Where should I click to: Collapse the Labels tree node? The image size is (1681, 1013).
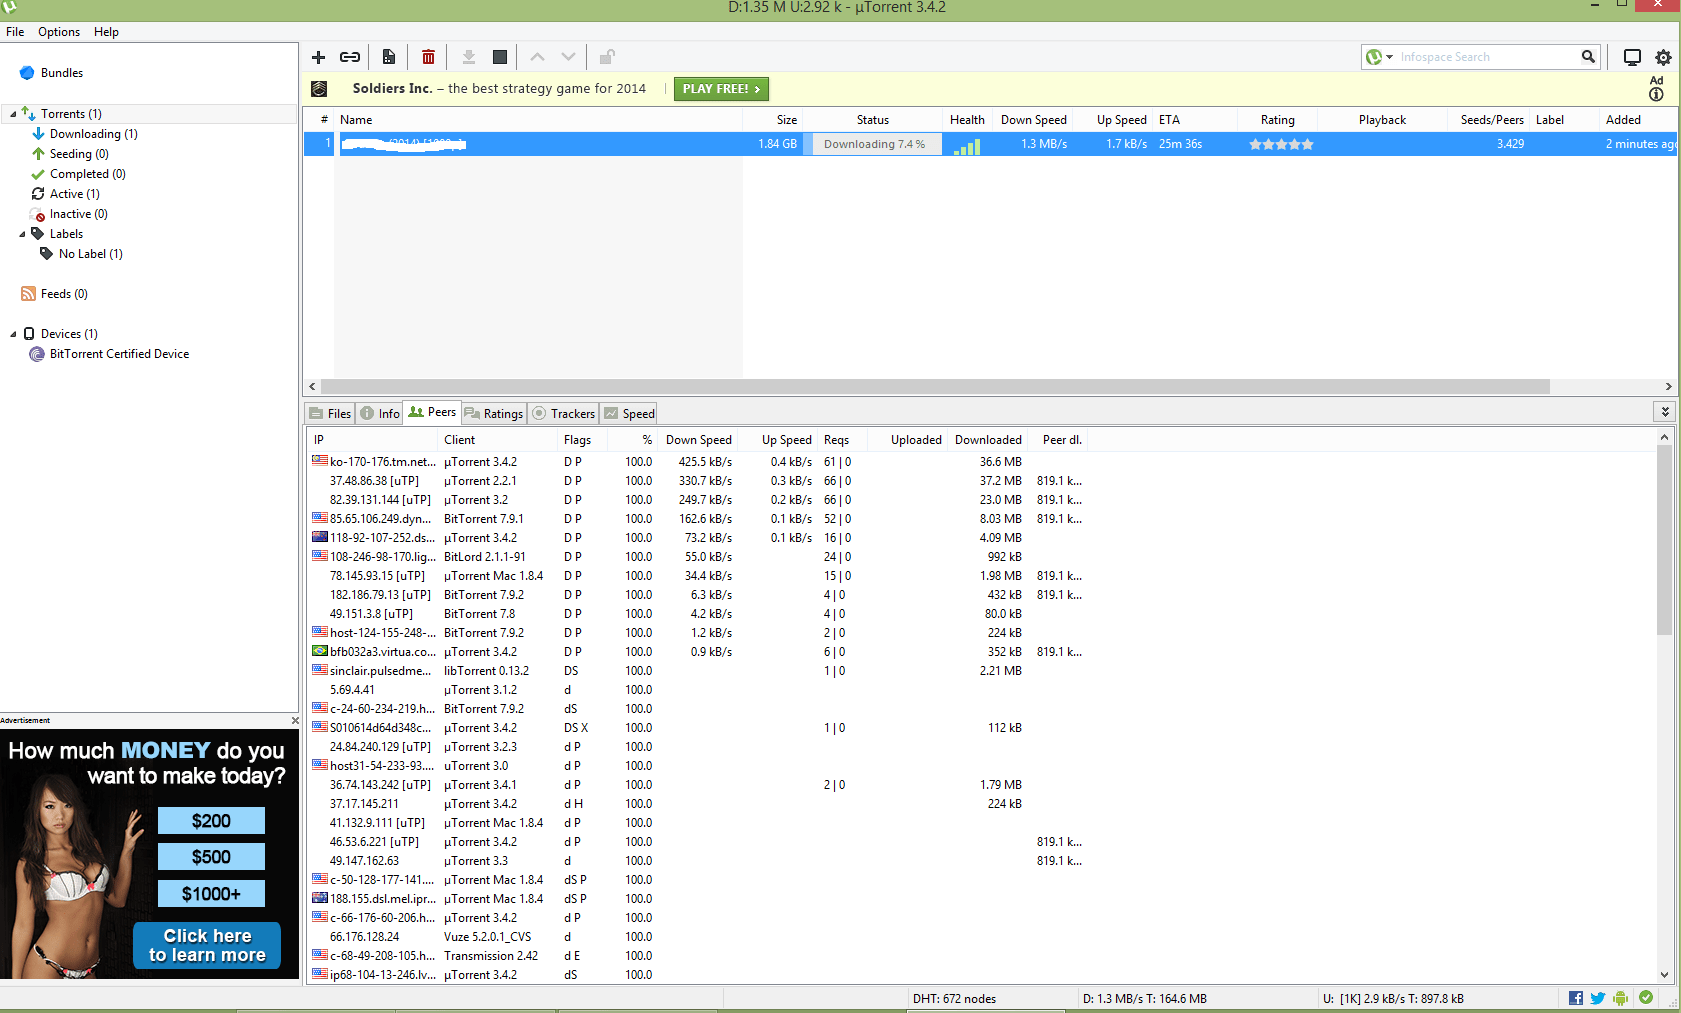(22, 234)
